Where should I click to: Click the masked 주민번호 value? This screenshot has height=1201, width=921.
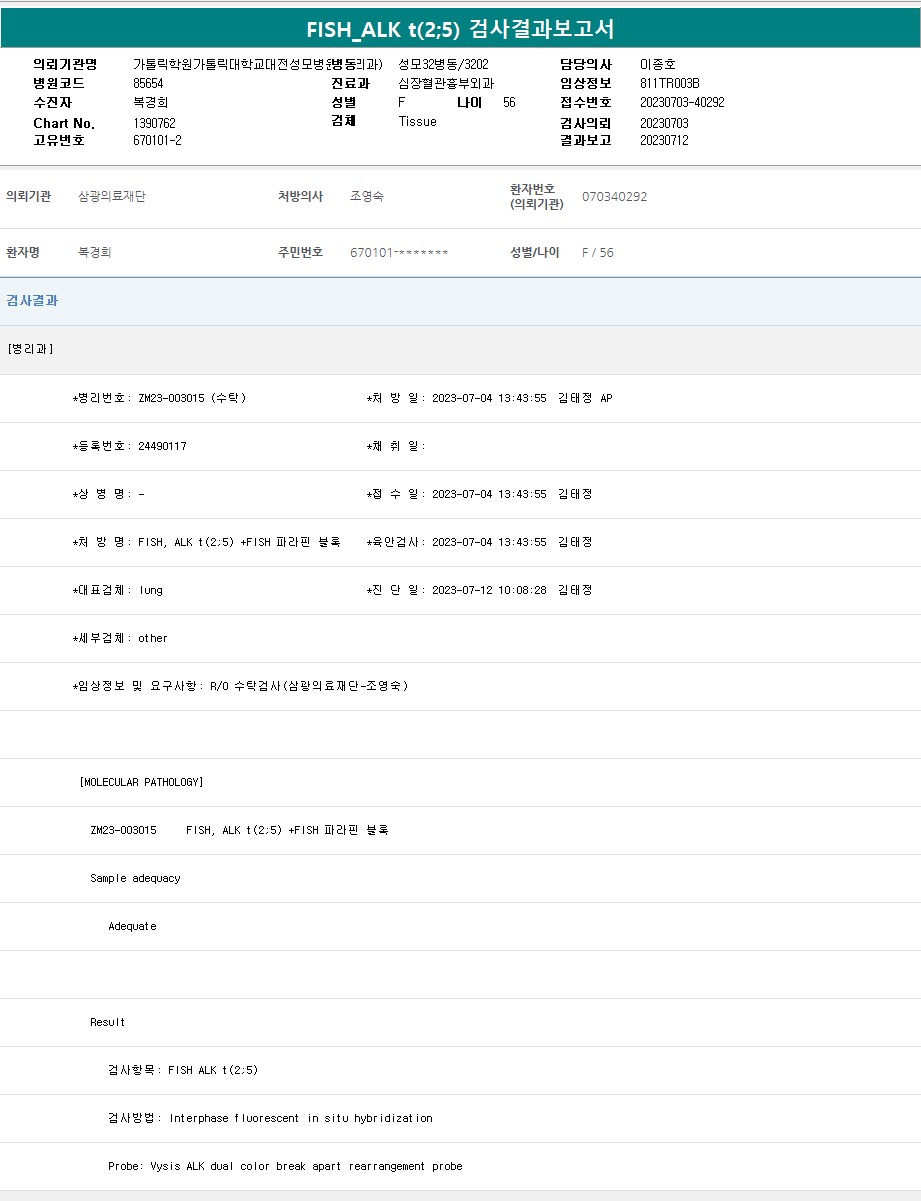[399, 253]
